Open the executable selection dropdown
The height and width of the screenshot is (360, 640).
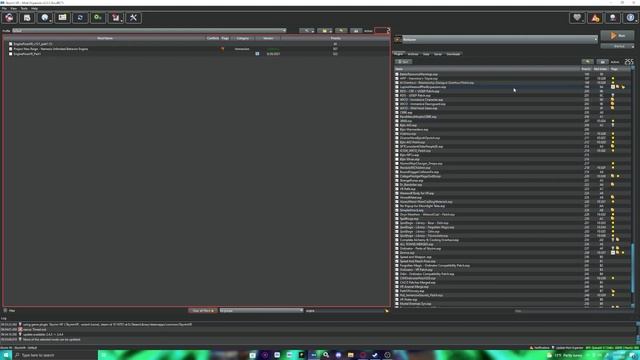tap(500, 40)
